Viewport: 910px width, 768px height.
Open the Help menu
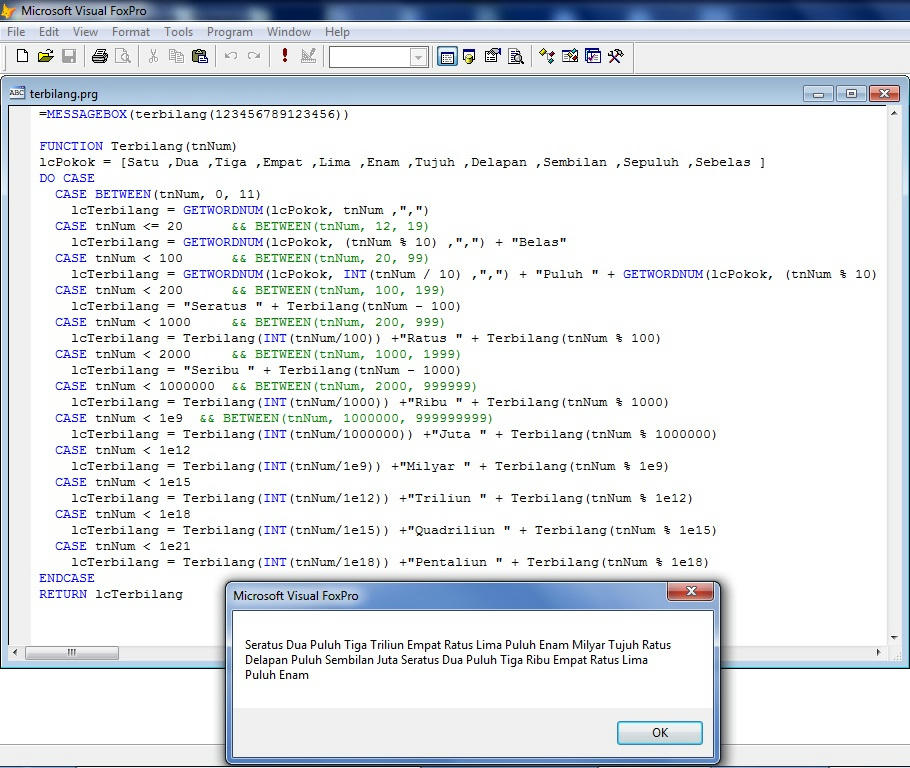coord(337,32)
